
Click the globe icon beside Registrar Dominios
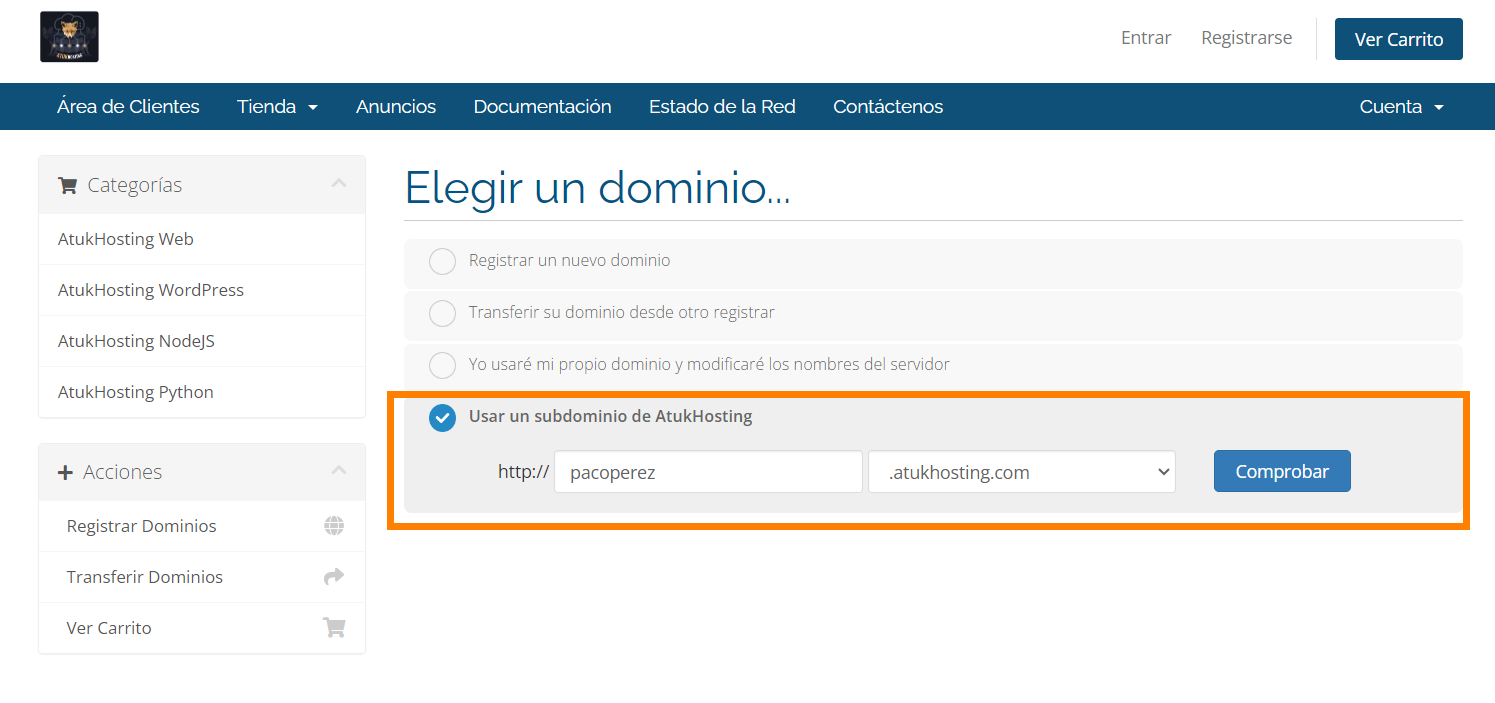334,526
